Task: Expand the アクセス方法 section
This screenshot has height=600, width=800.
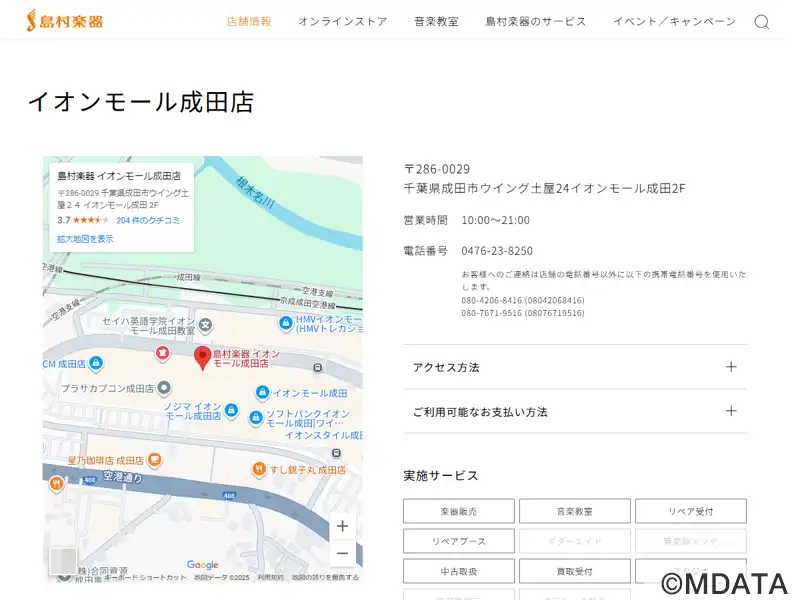Action: [575, 367]
